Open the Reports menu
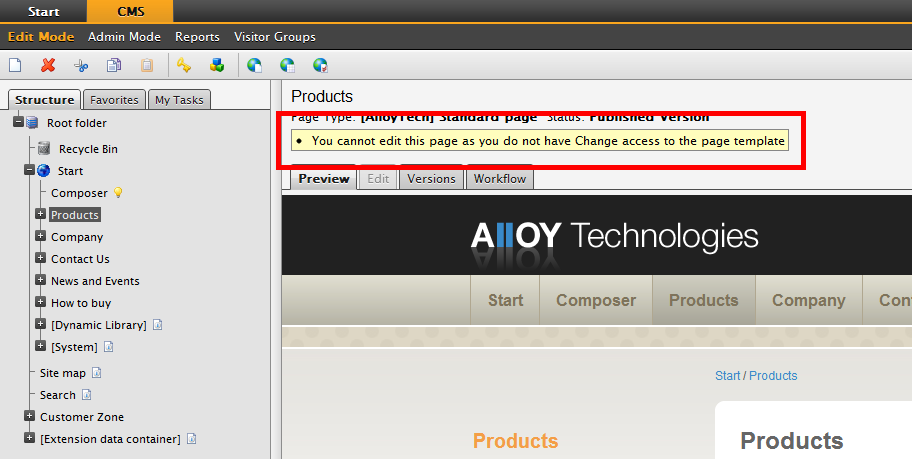Viewport: 912px width, 459px height. click(197, 37)
